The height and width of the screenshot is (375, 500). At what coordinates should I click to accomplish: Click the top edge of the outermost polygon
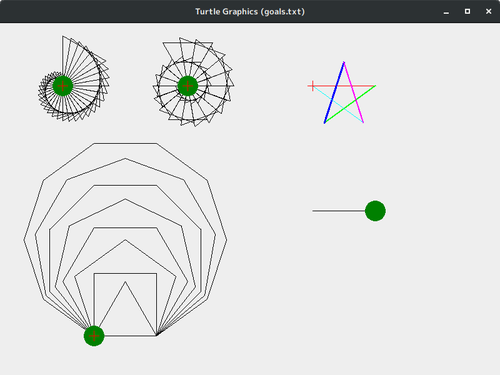pos(125,144)
